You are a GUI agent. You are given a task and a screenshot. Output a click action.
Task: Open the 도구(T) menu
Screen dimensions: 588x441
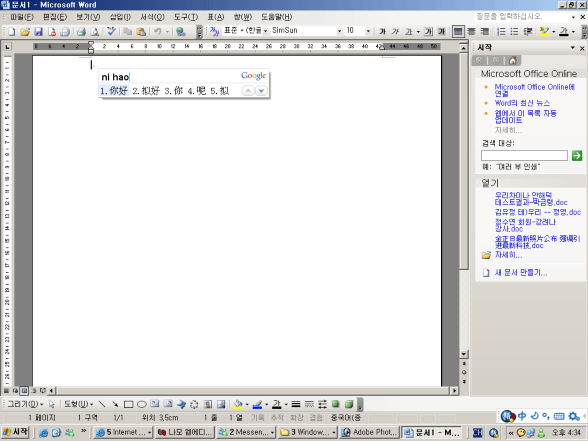186,17
